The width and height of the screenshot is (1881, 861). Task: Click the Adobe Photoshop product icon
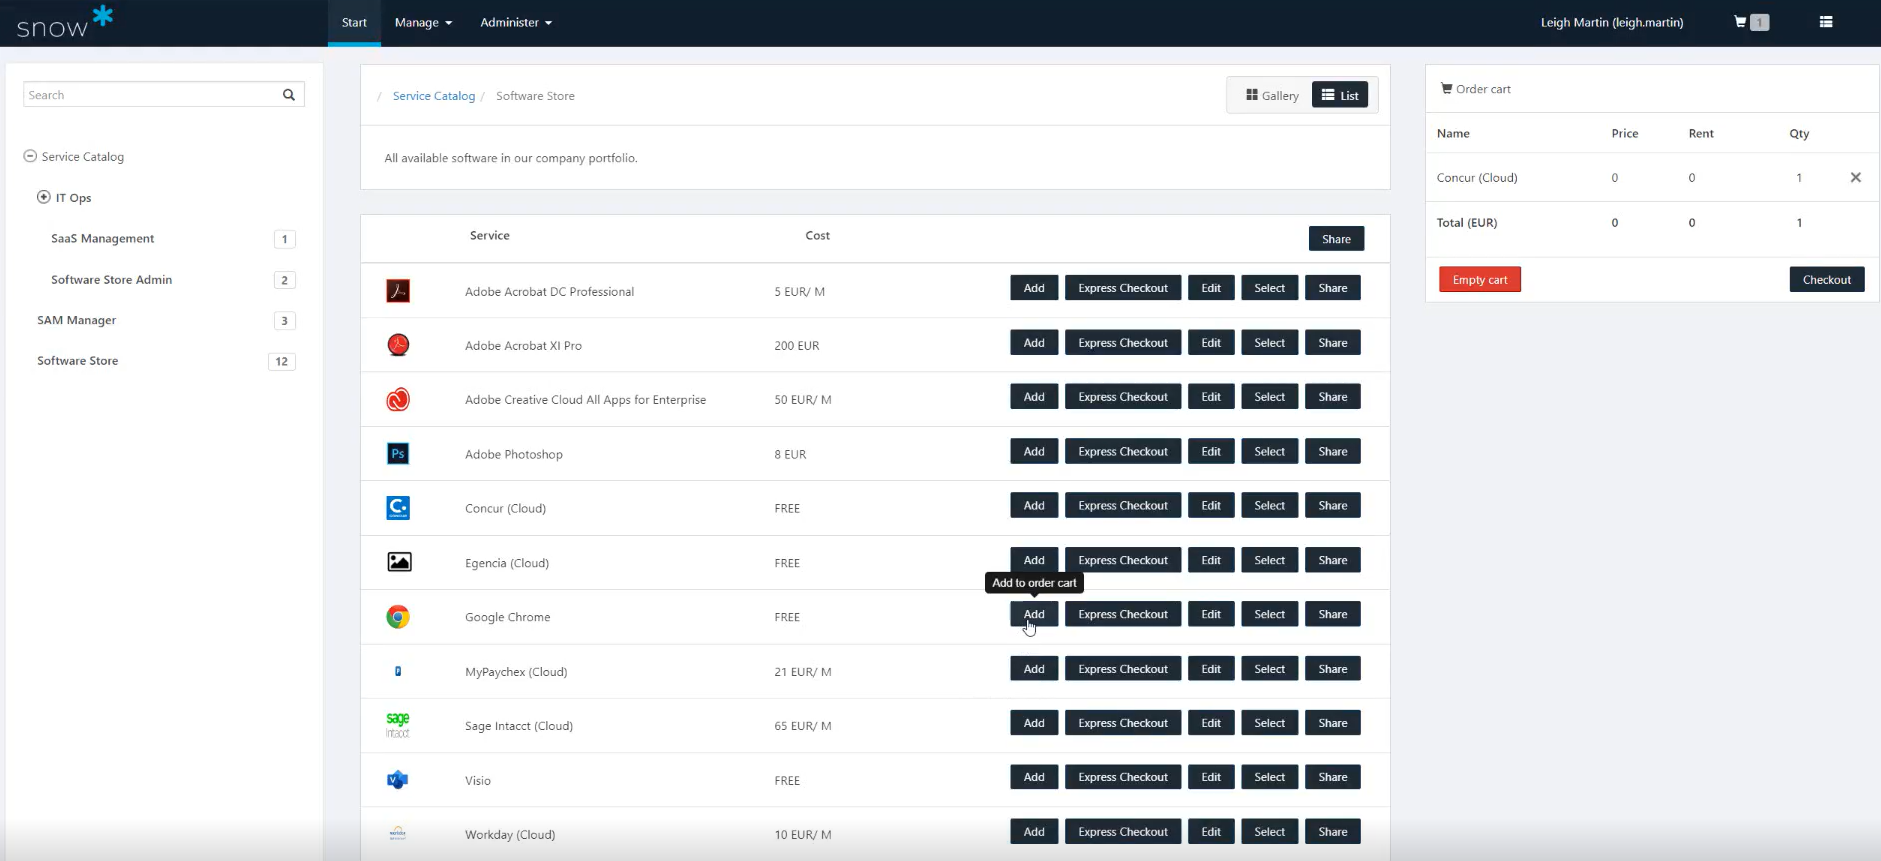[398, 454]
